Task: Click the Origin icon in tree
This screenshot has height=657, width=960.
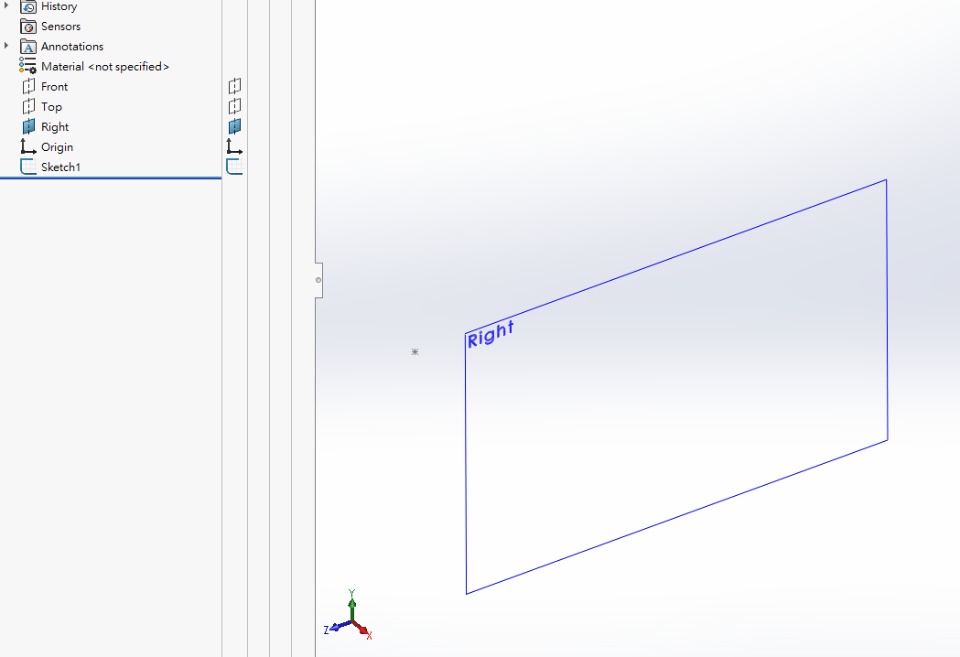Action: point(28,146)
